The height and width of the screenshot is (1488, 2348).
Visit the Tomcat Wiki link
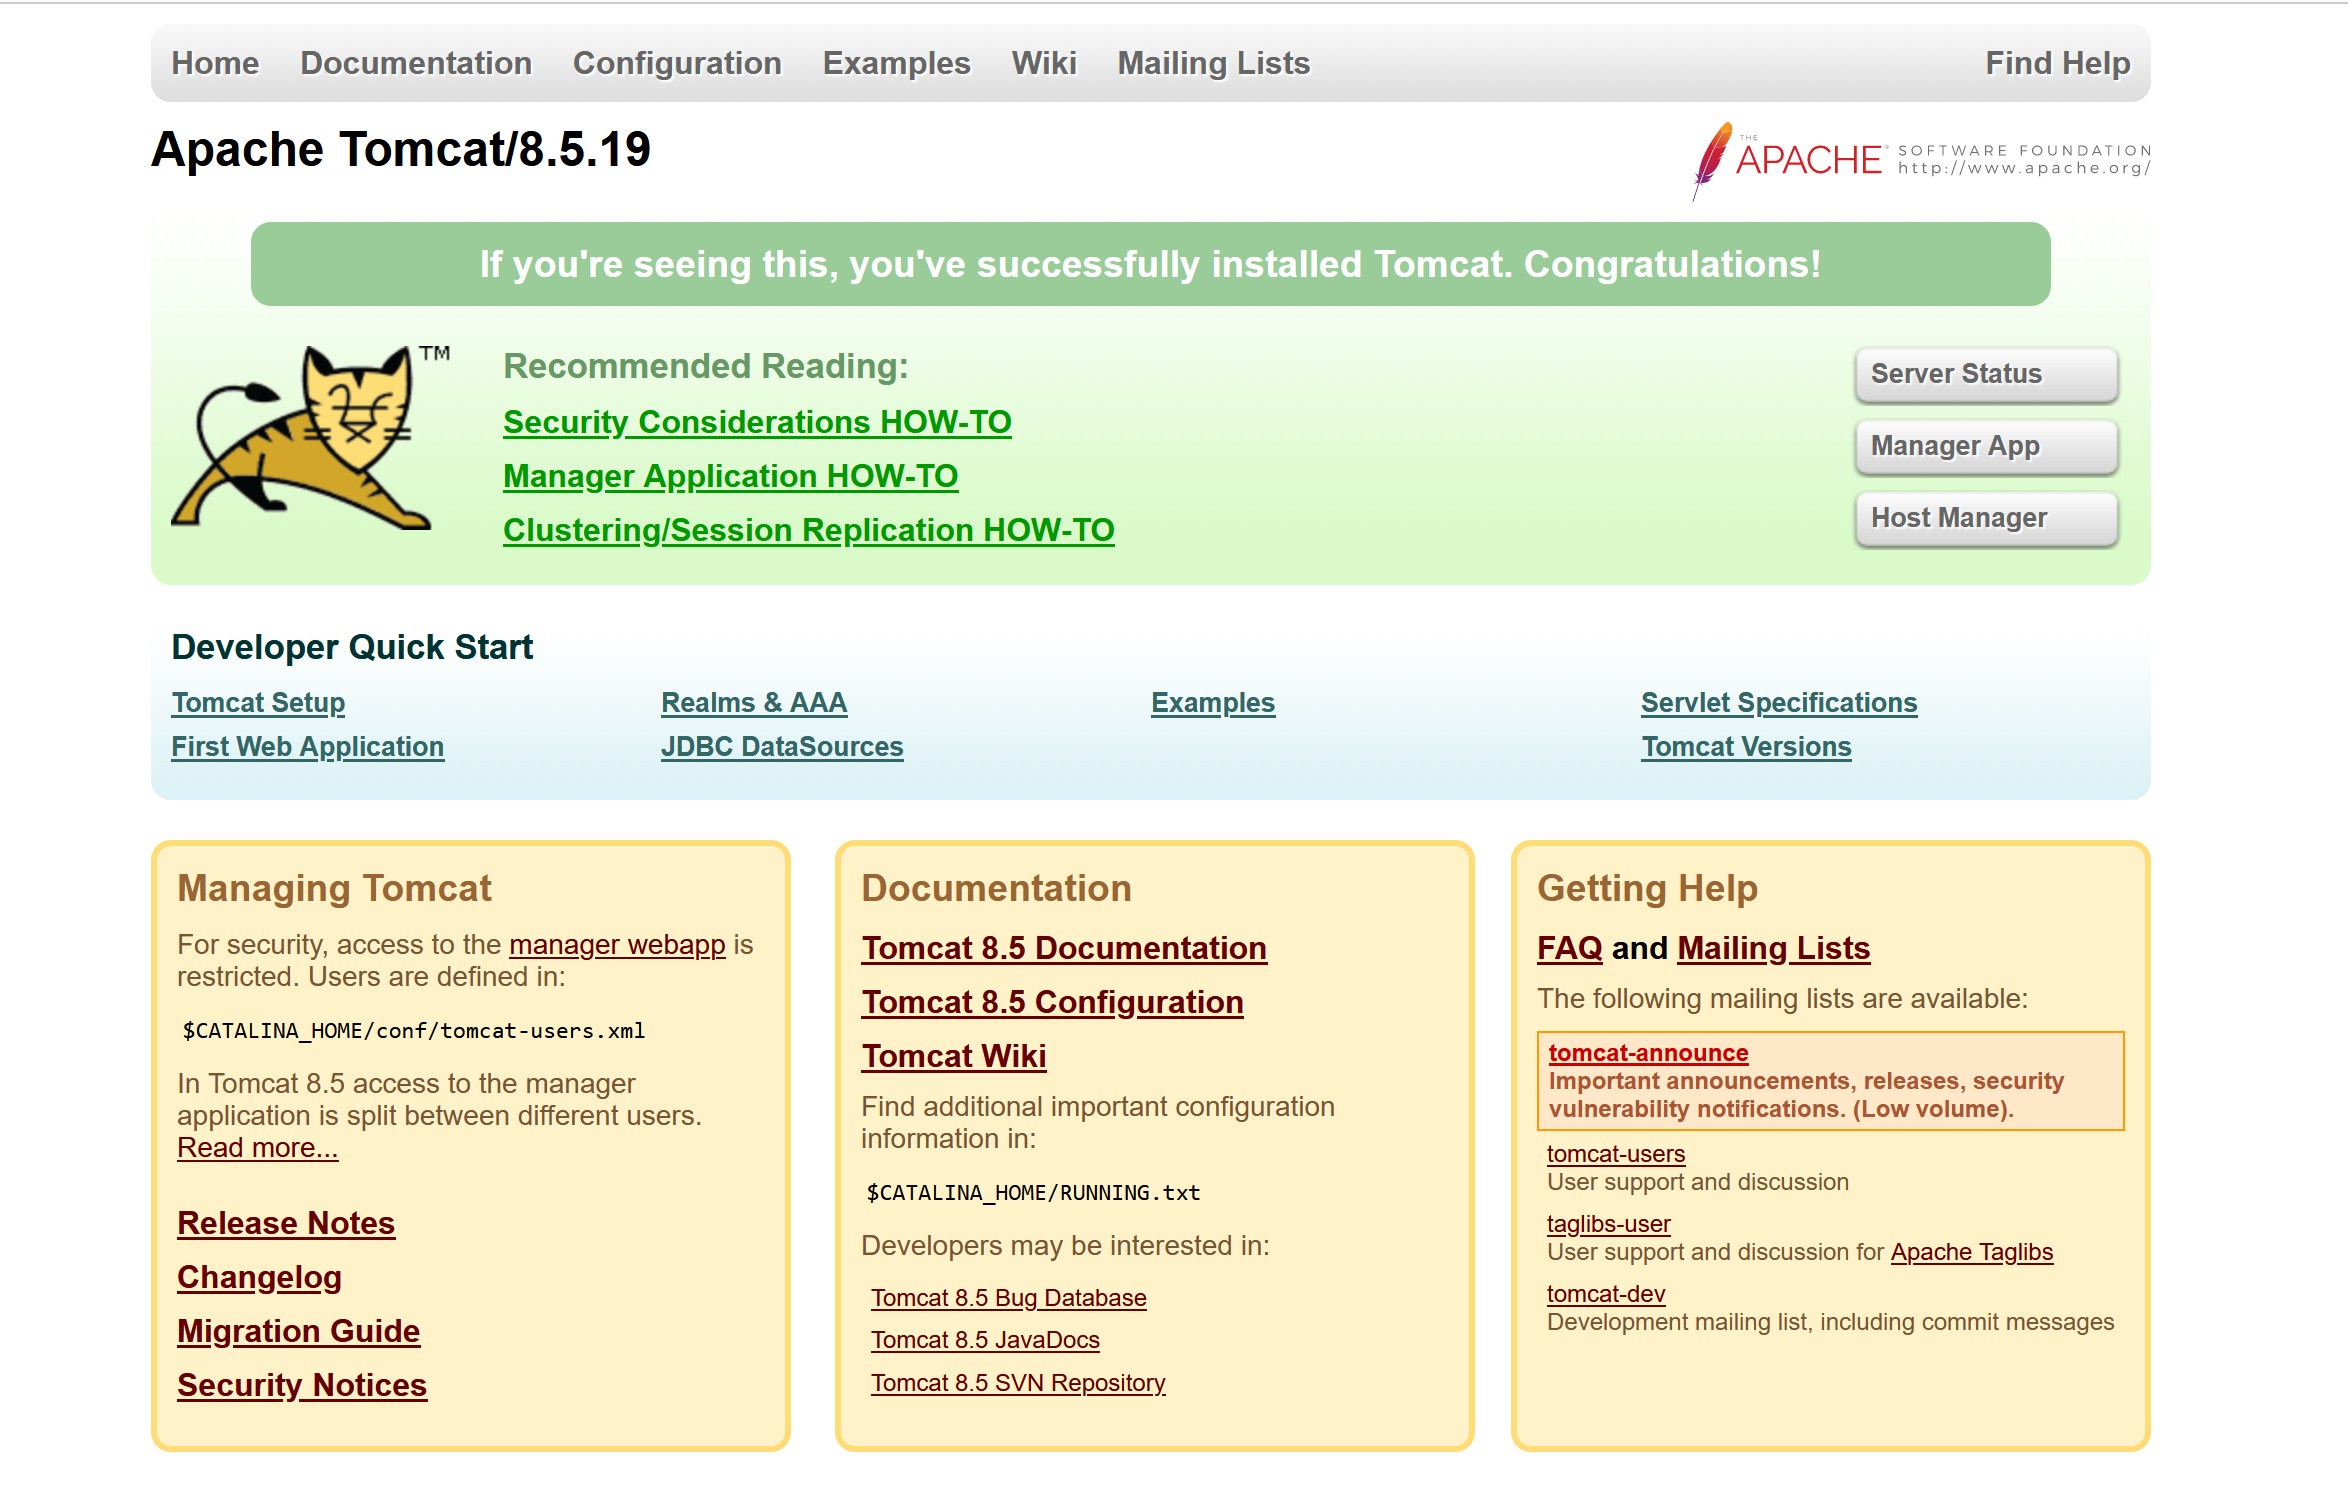coord(954,1056)
